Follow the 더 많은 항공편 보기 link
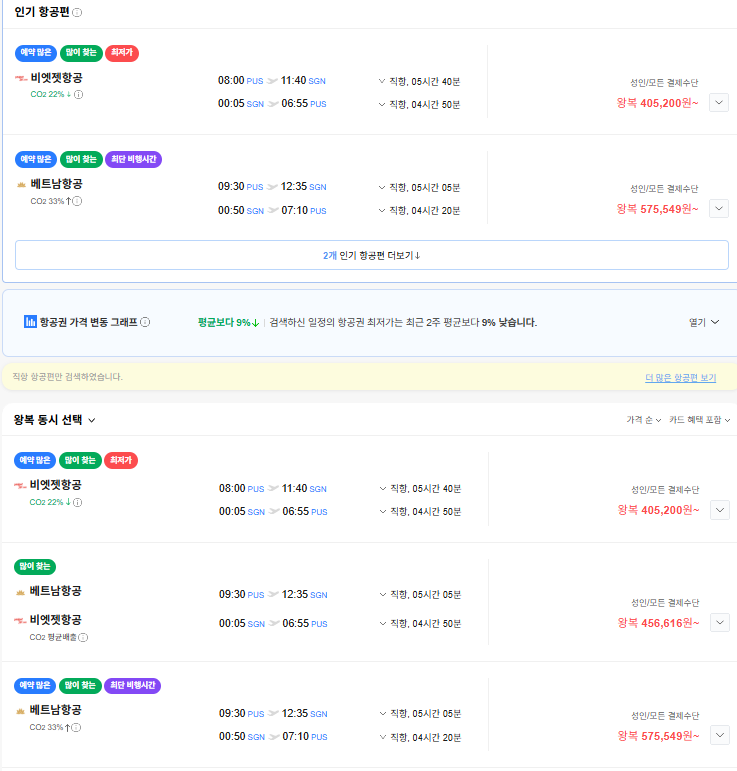The height and width of the screenshot is (771, 737). coord(680,378)
